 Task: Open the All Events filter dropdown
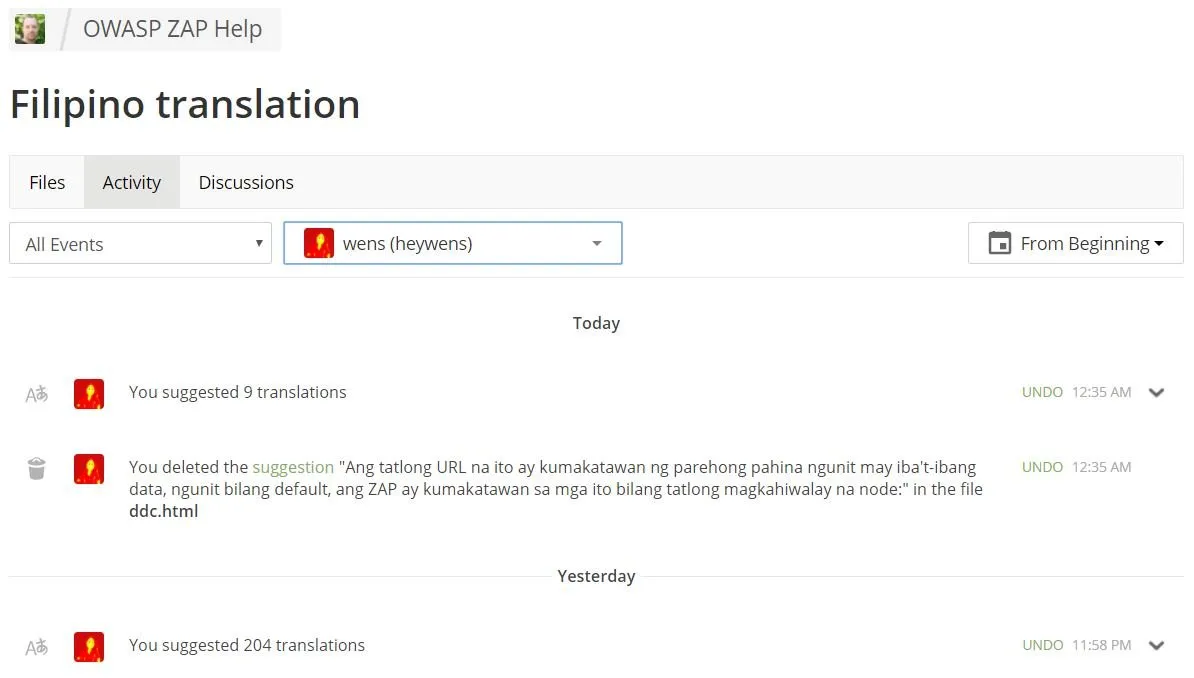tap(140, 244)
